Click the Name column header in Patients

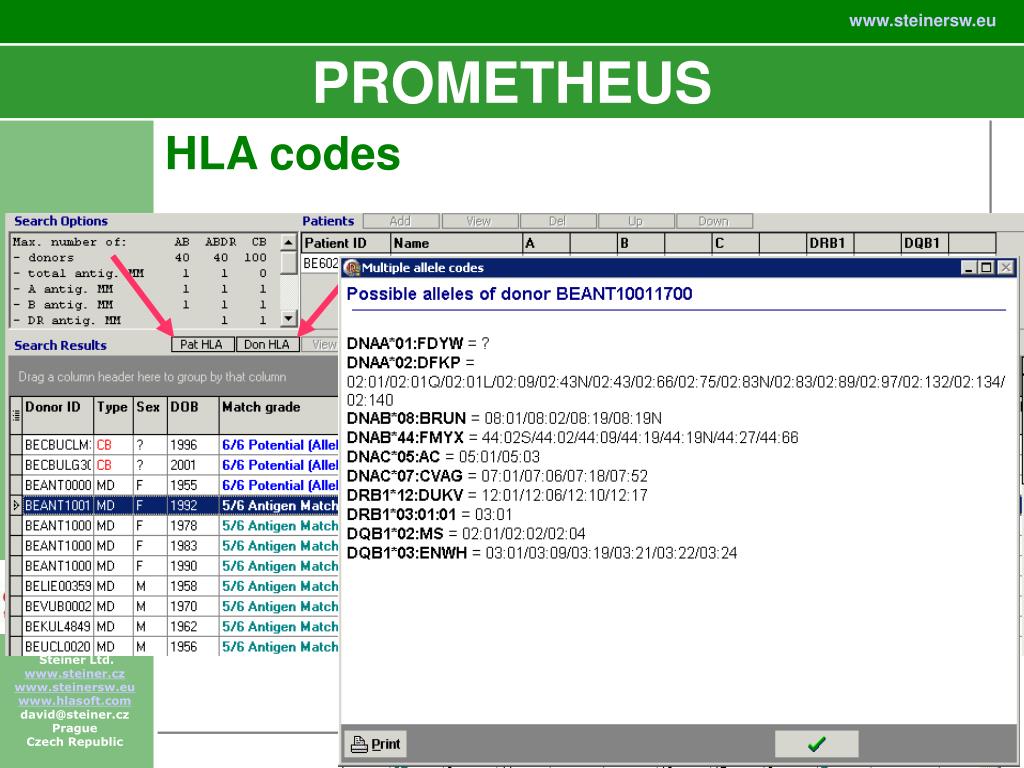[456, 243]
